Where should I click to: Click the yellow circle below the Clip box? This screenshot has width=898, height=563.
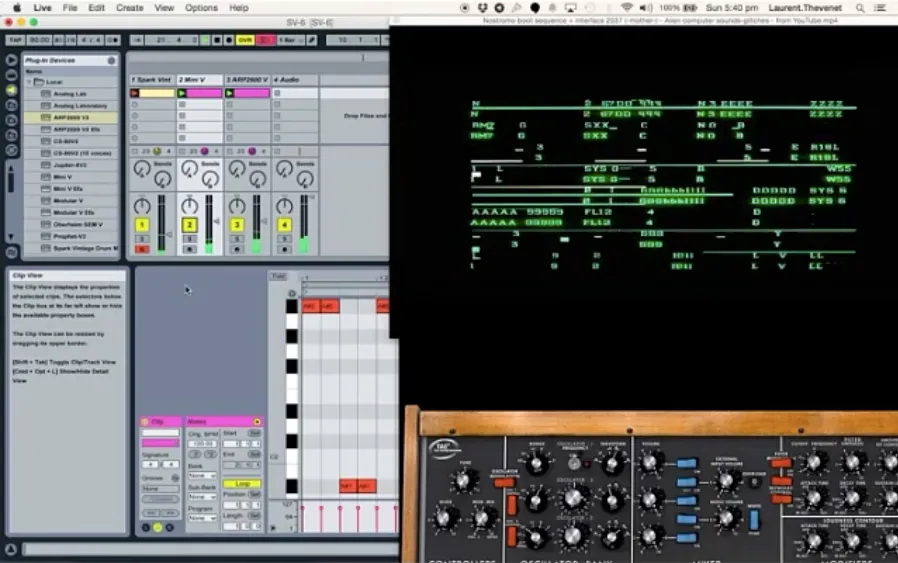tap(157, 527)
